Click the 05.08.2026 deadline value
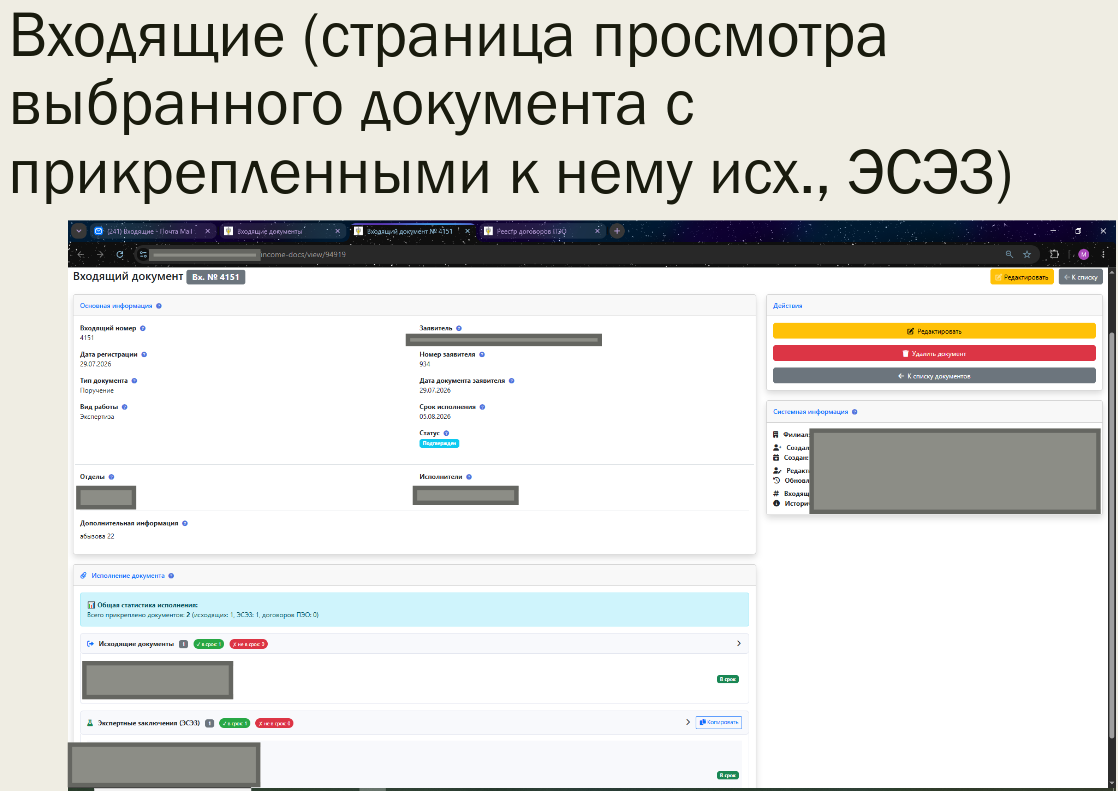The width and height of the screenshot is (1118, 791). pos(435,417)
